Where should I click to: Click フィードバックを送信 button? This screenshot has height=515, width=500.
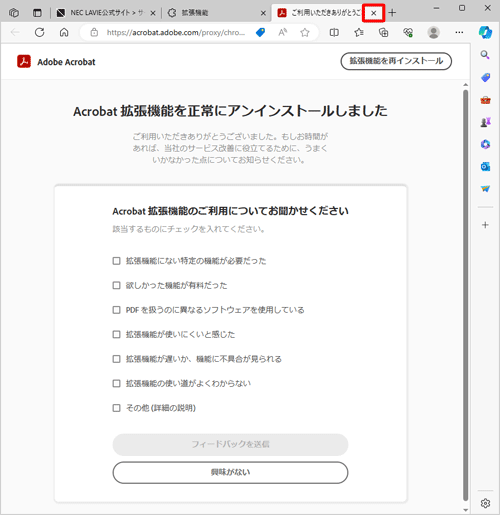coord(230,444)
